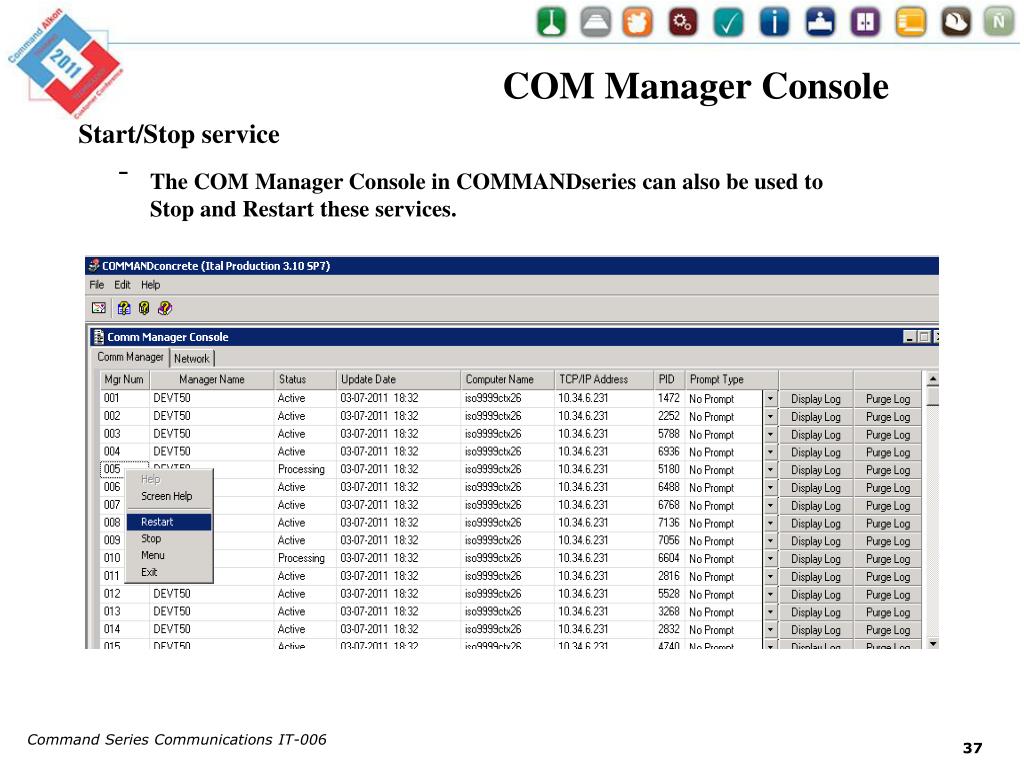Choose Stop in the context menu
Screen dimensions: 1024x768
(168, 539)
